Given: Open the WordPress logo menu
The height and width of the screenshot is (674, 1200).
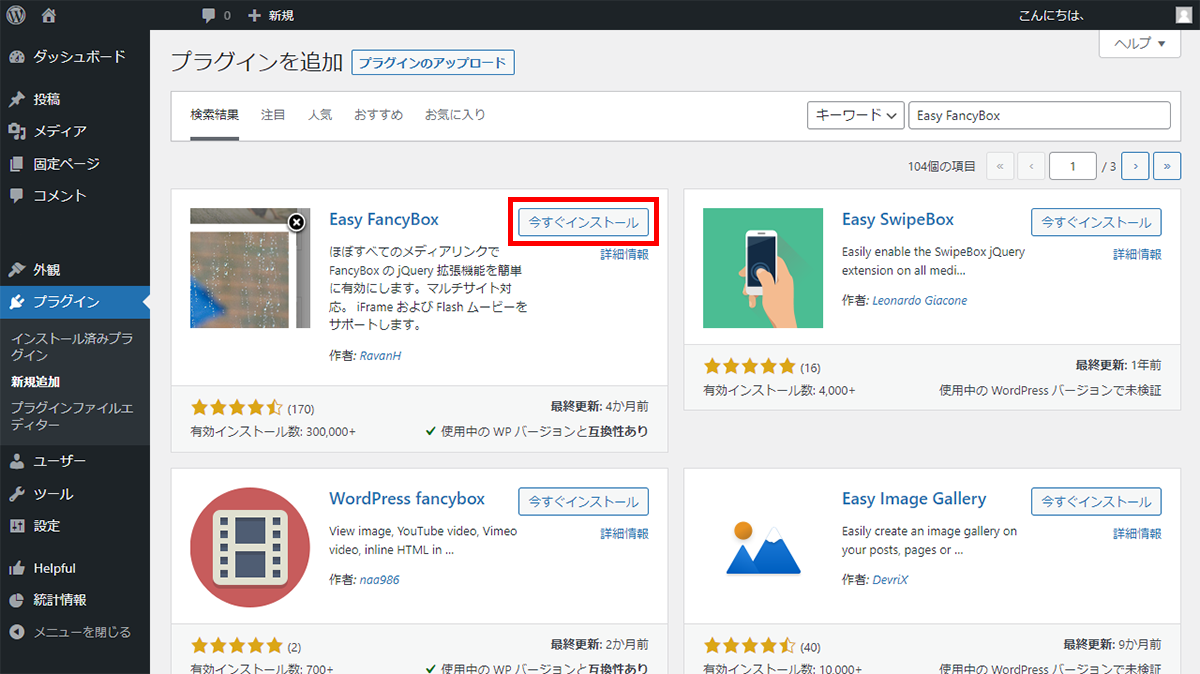Looking at the screenshot, I should click(x=14, y=14).
